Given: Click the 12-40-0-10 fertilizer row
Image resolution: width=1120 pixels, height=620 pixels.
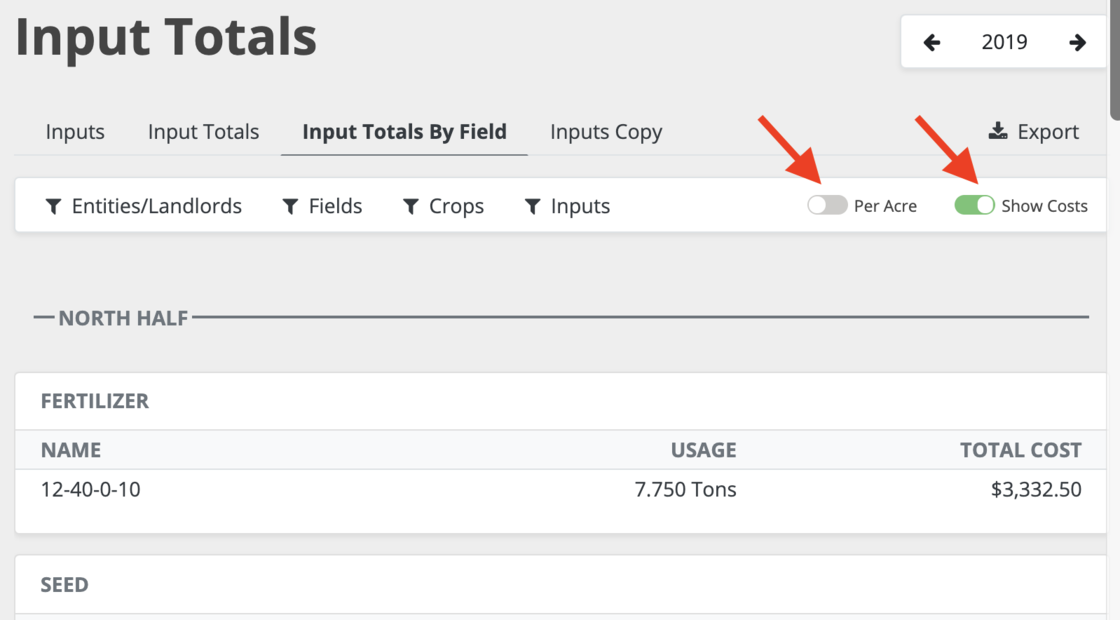Looking at the screenshot, I should point(90,490).
